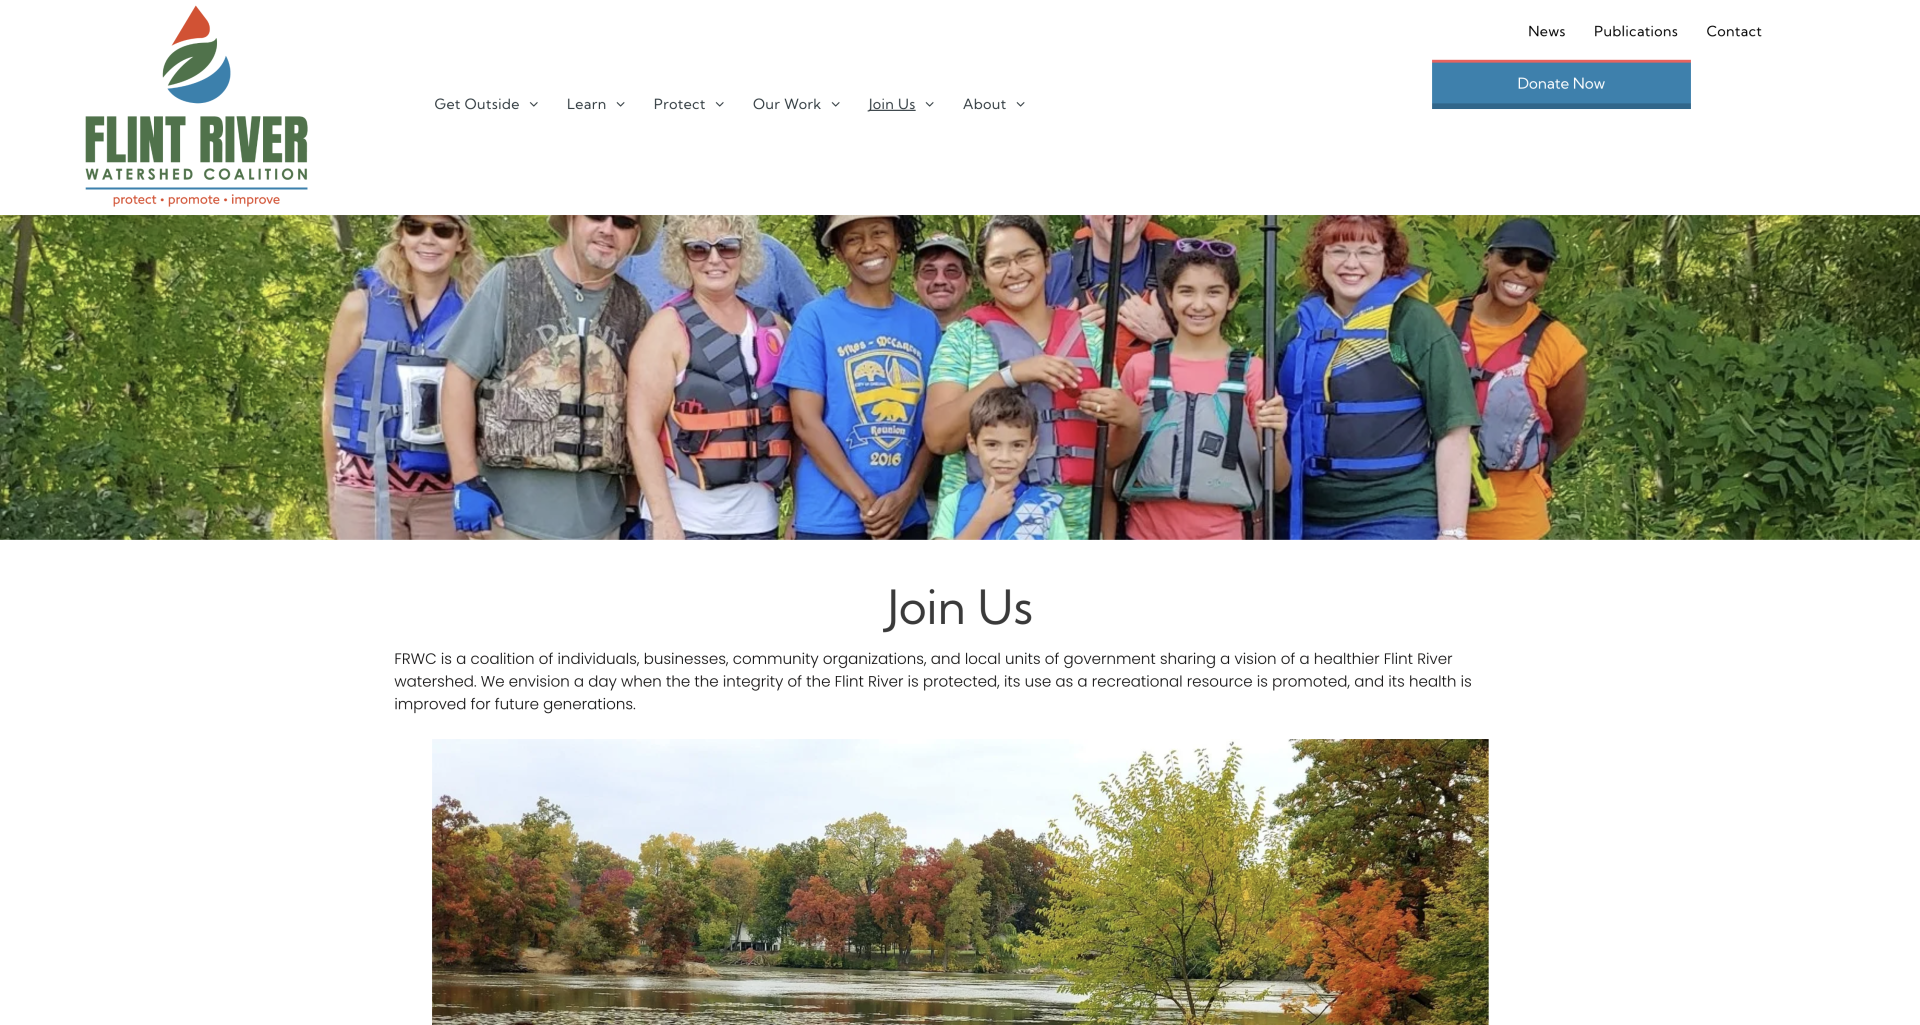Expand the Protect menu chevron

pos(720,105)
